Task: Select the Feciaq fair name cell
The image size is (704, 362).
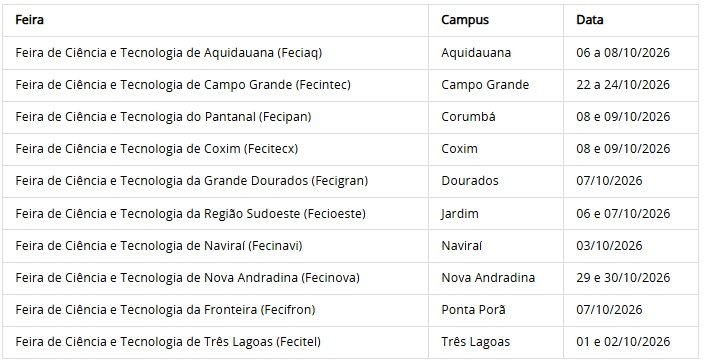Action: (x=169, y=53)
